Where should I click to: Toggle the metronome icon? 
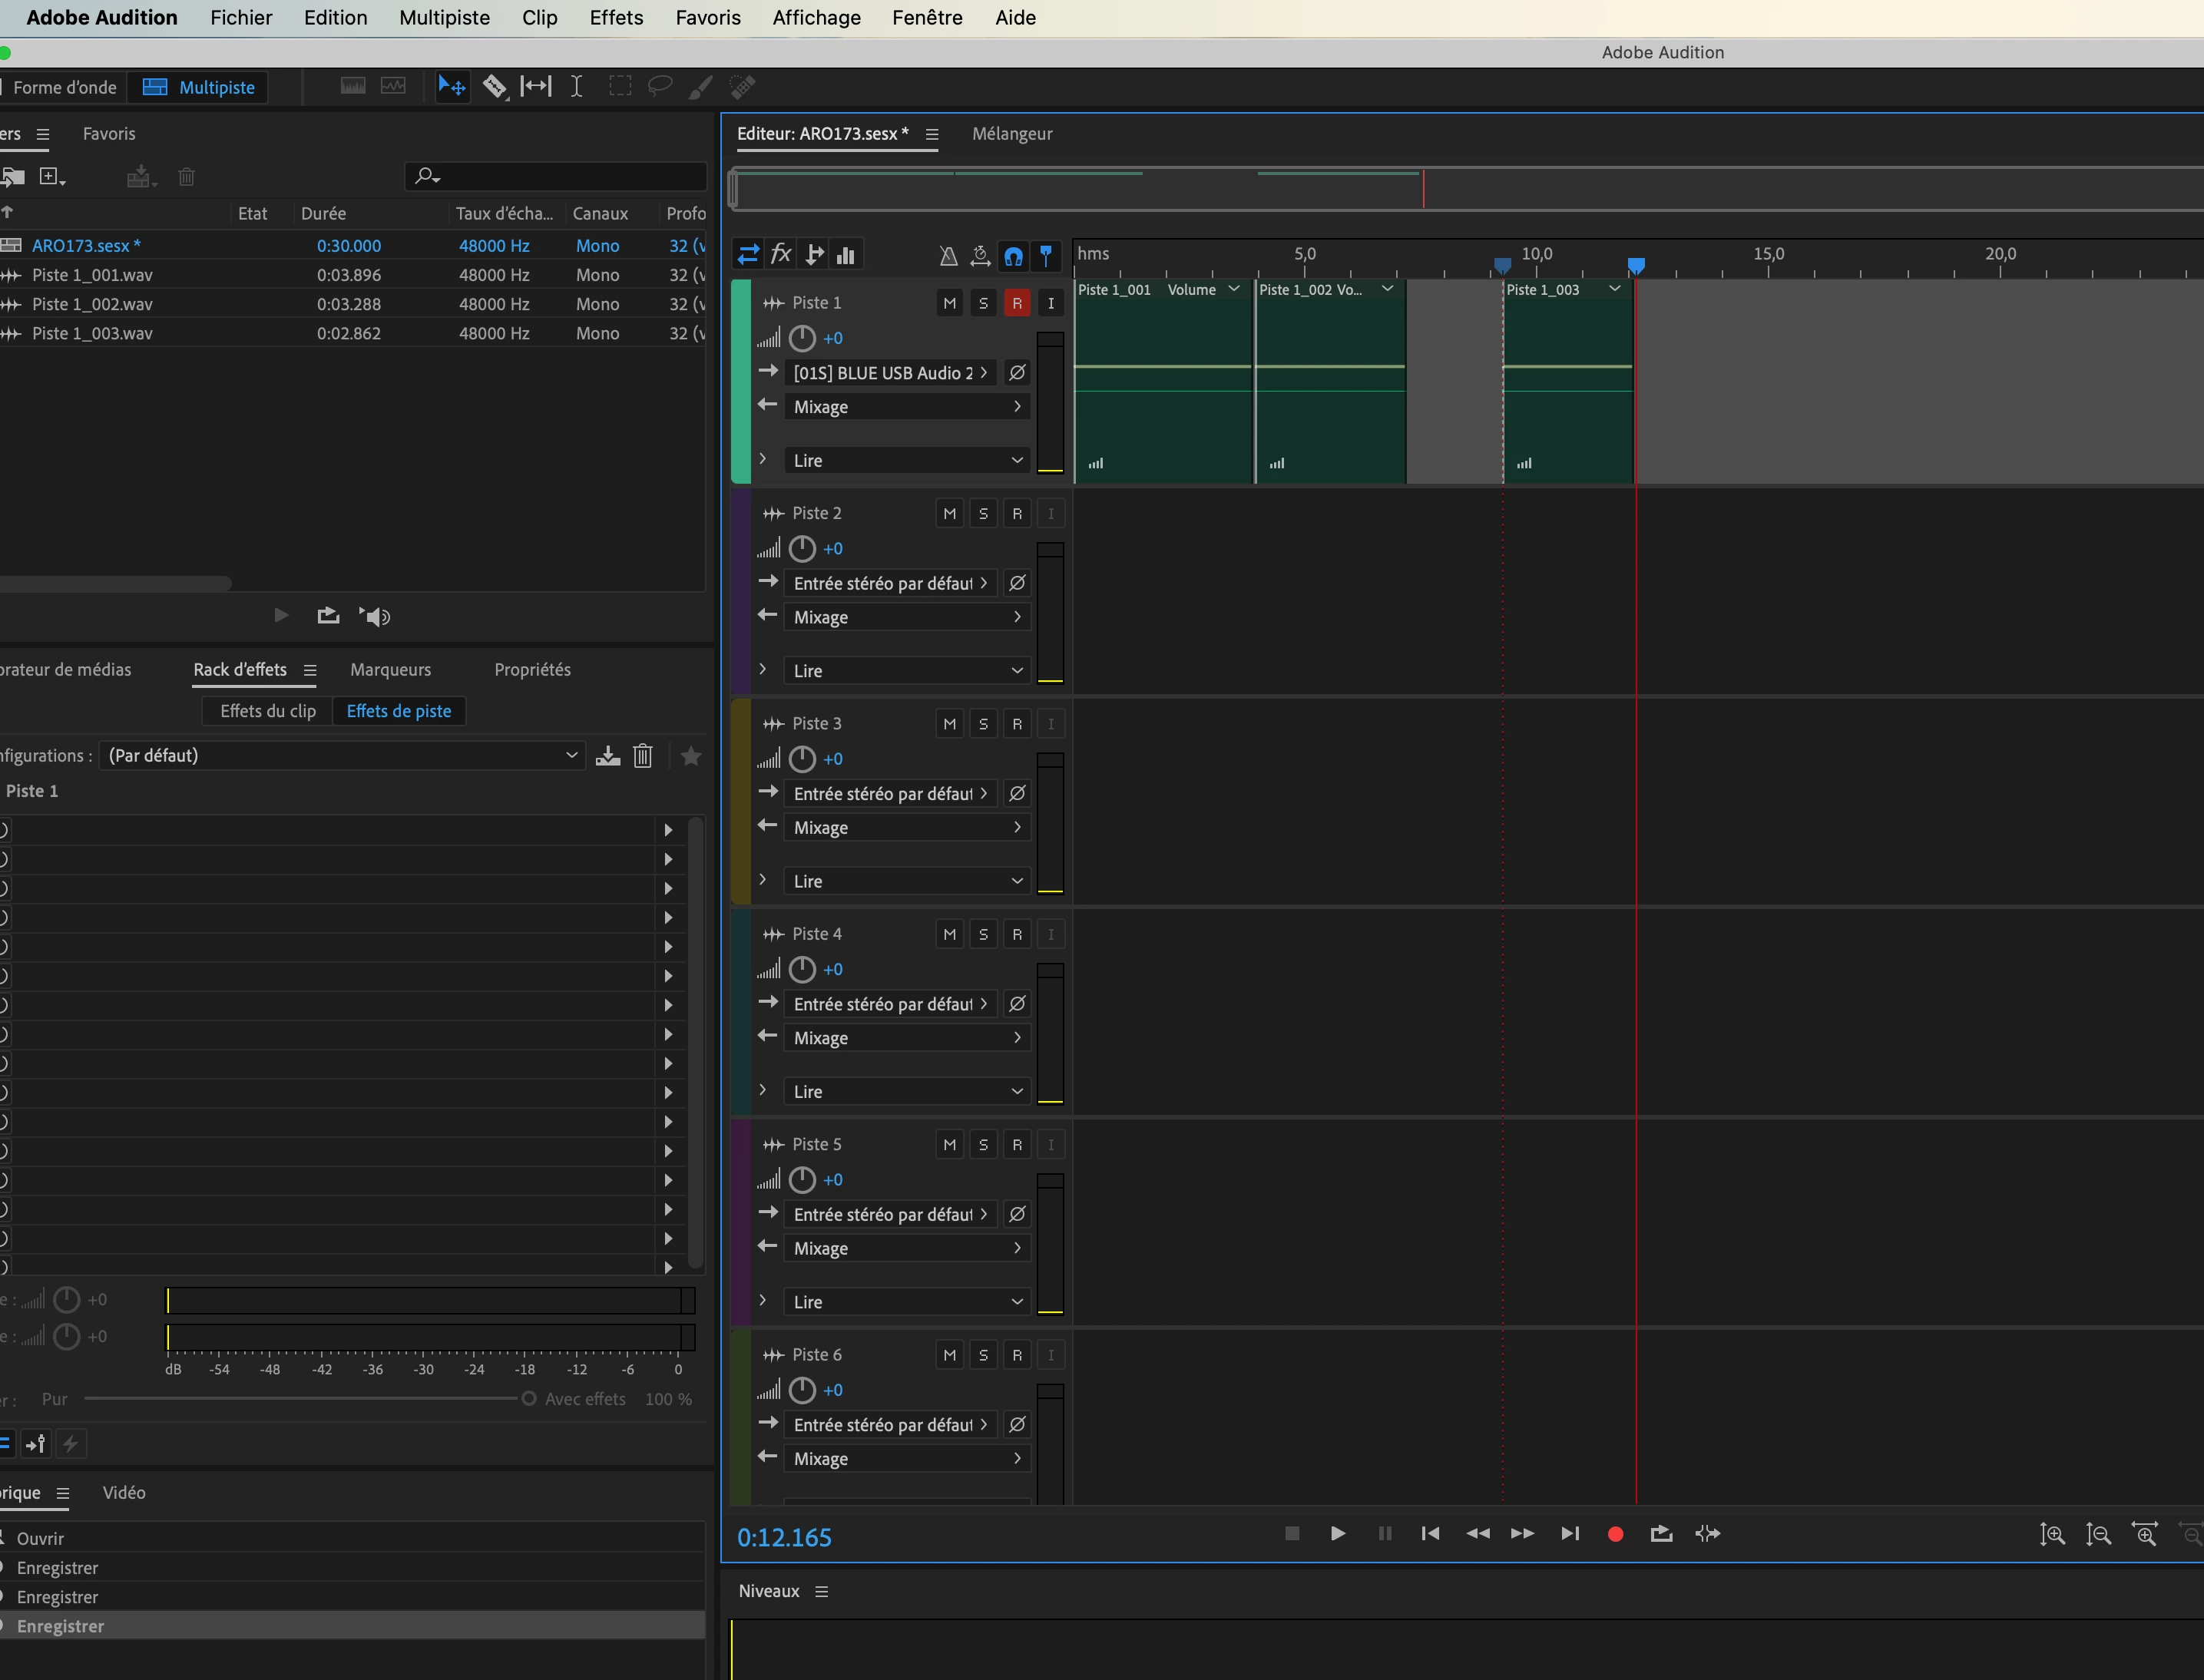click(948, 256)
